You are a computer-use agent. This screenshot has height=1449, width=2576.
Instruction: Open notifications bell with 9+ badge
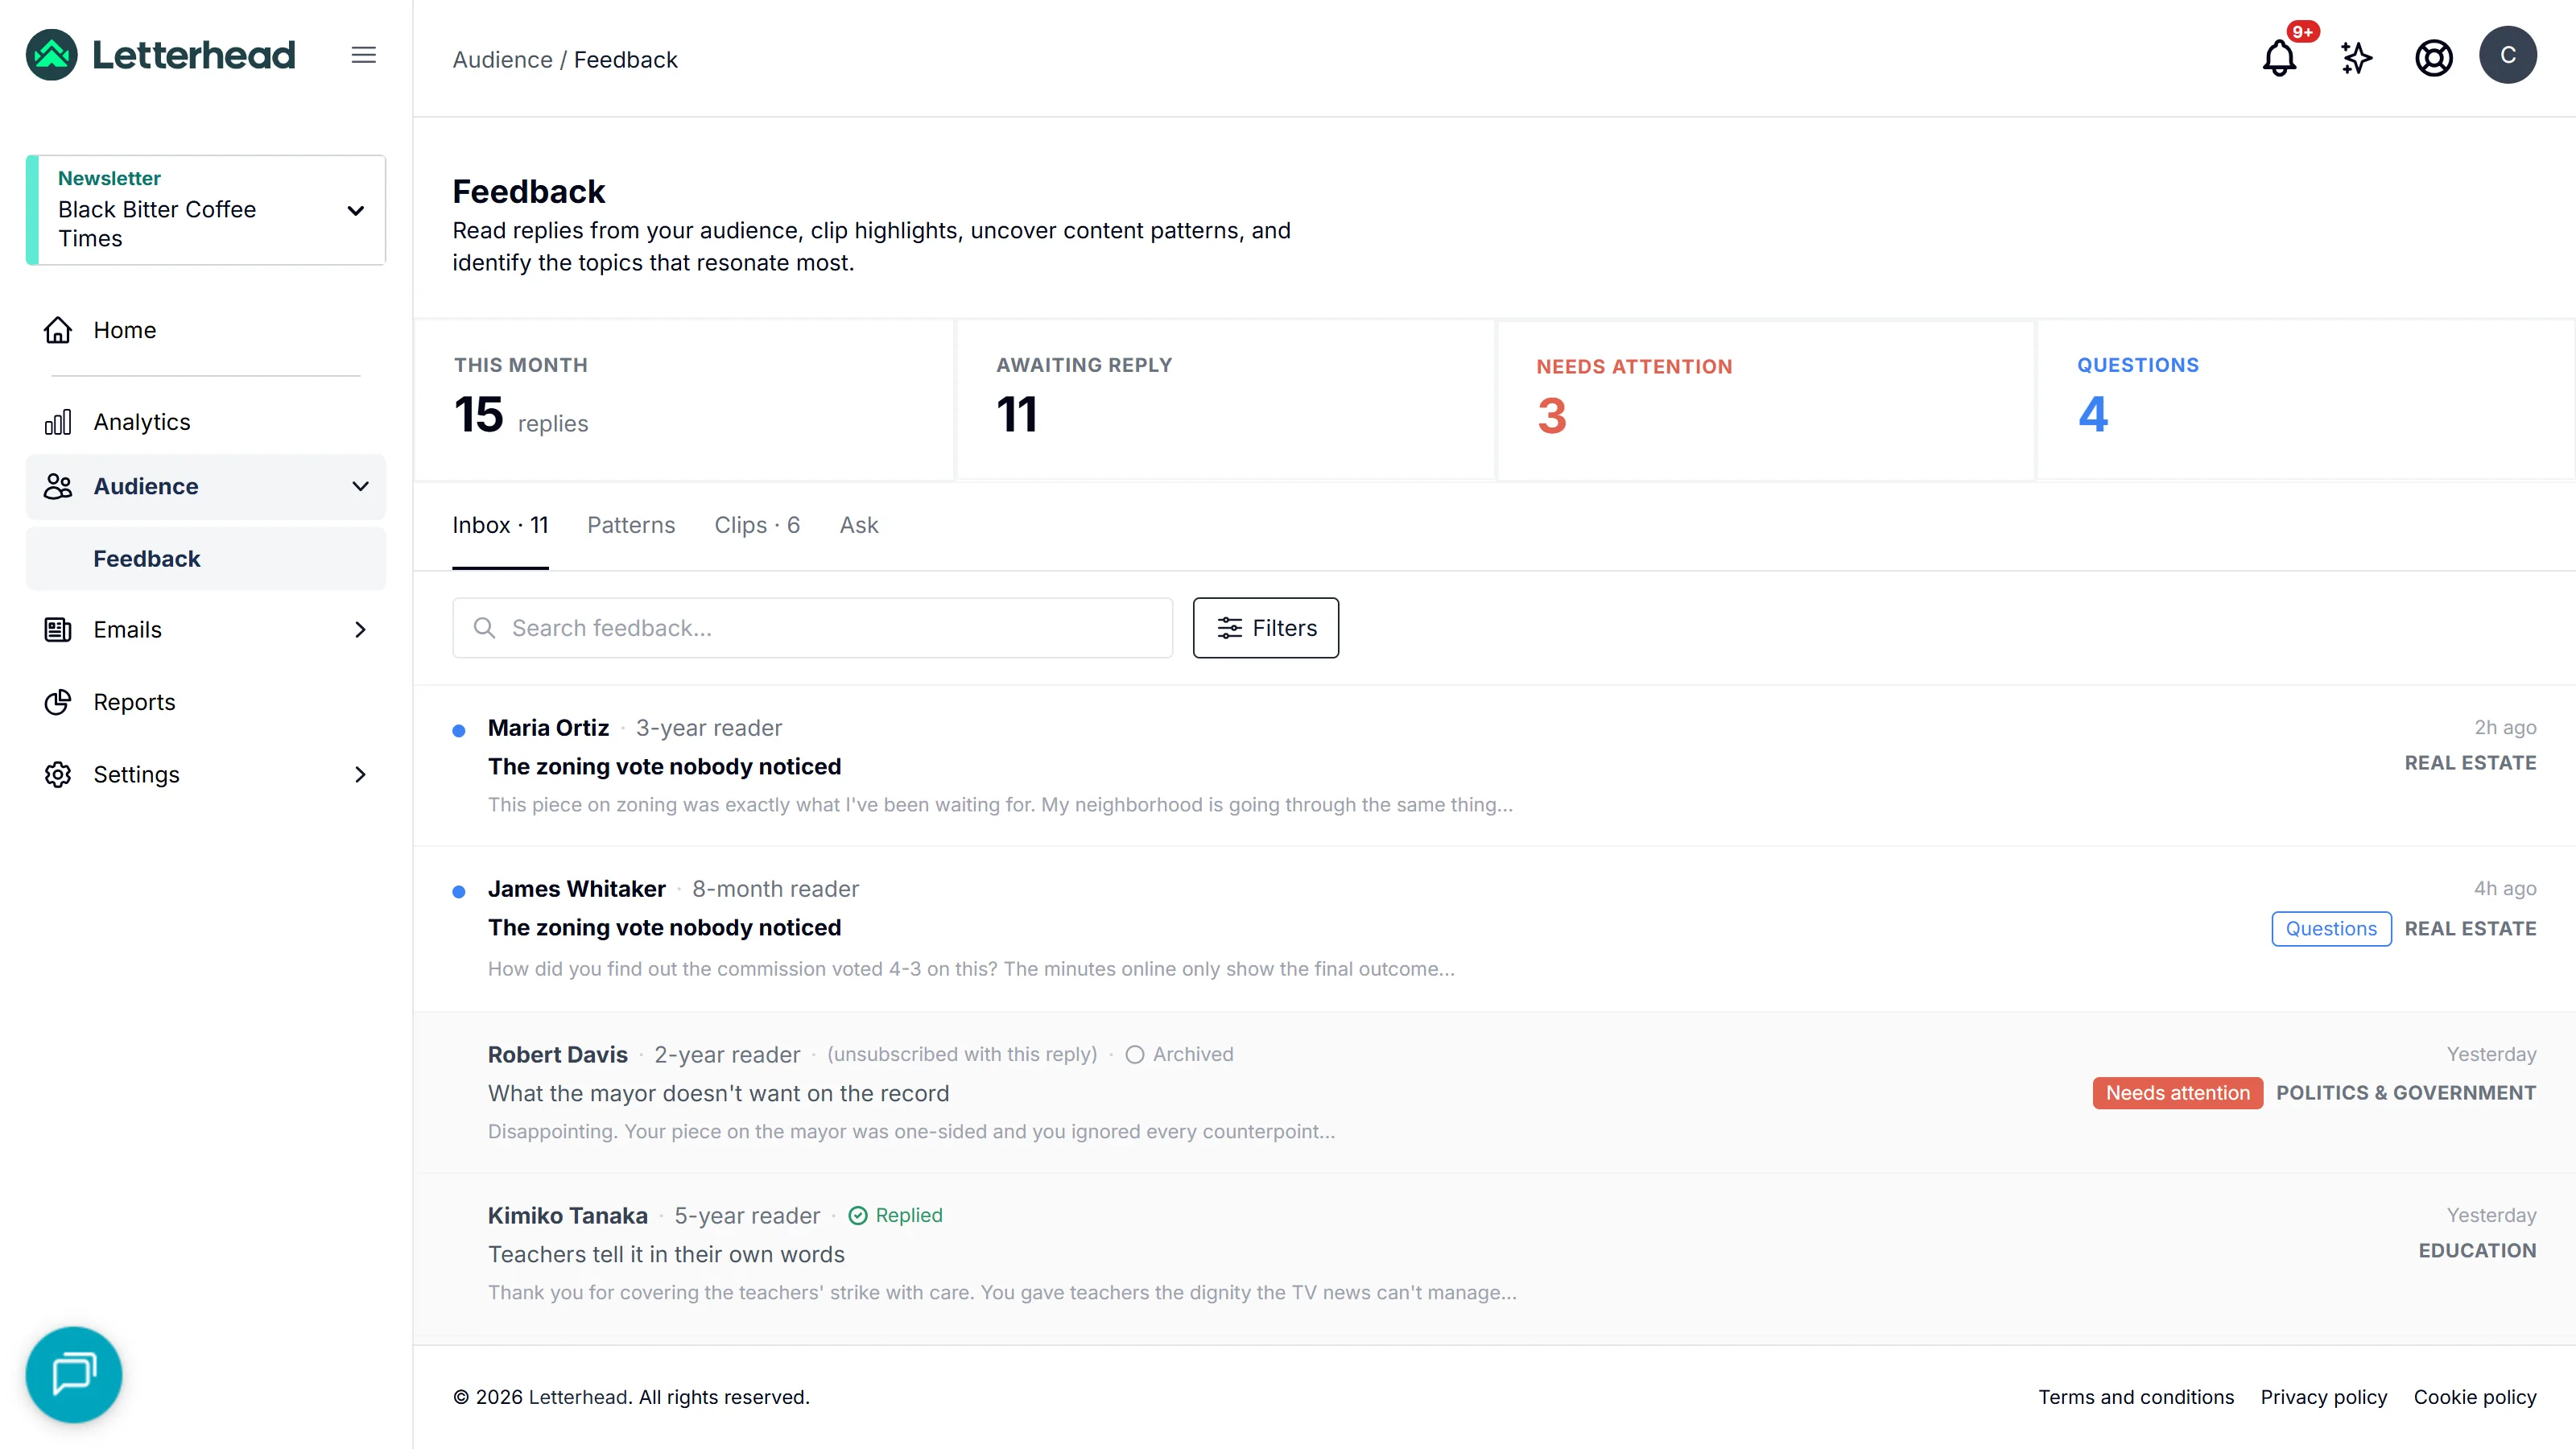pos(2280,57)
